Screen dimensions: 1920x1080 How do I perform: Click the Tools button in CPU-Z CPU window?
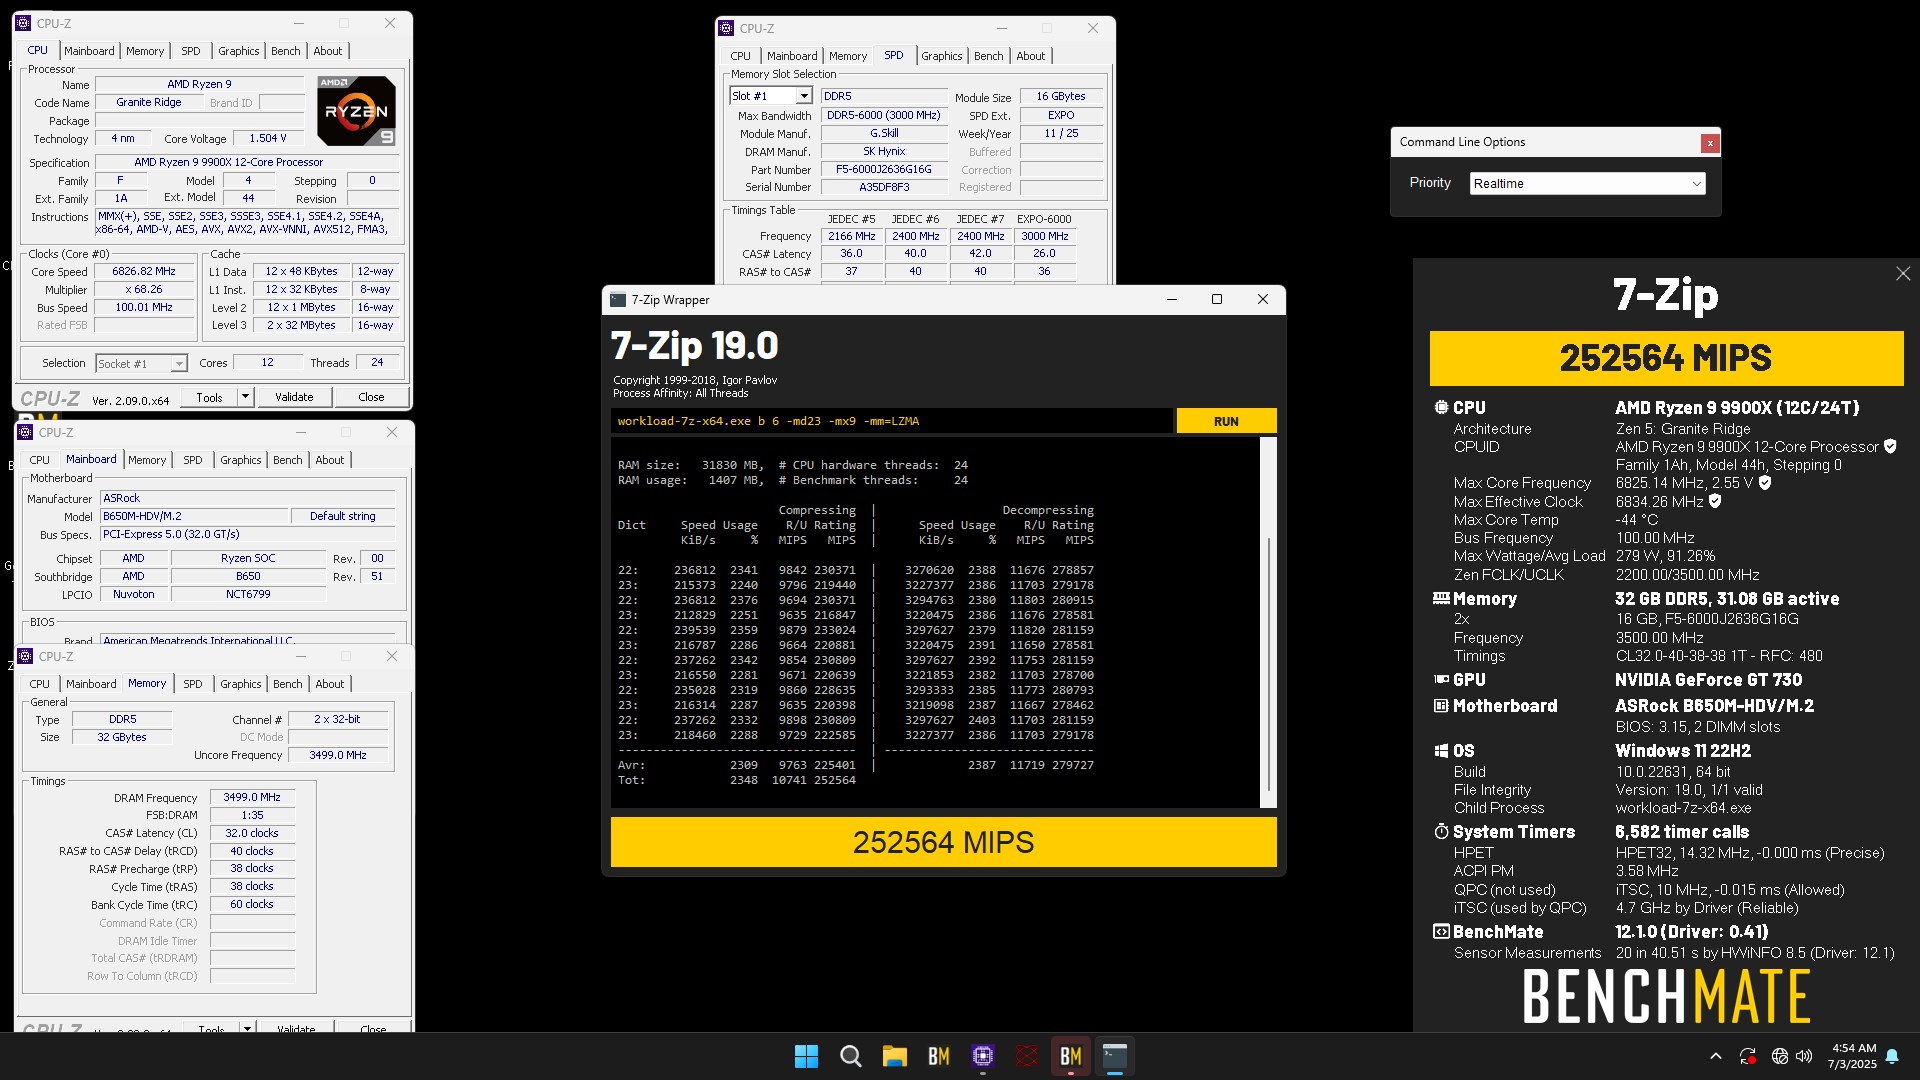(209, 397)
